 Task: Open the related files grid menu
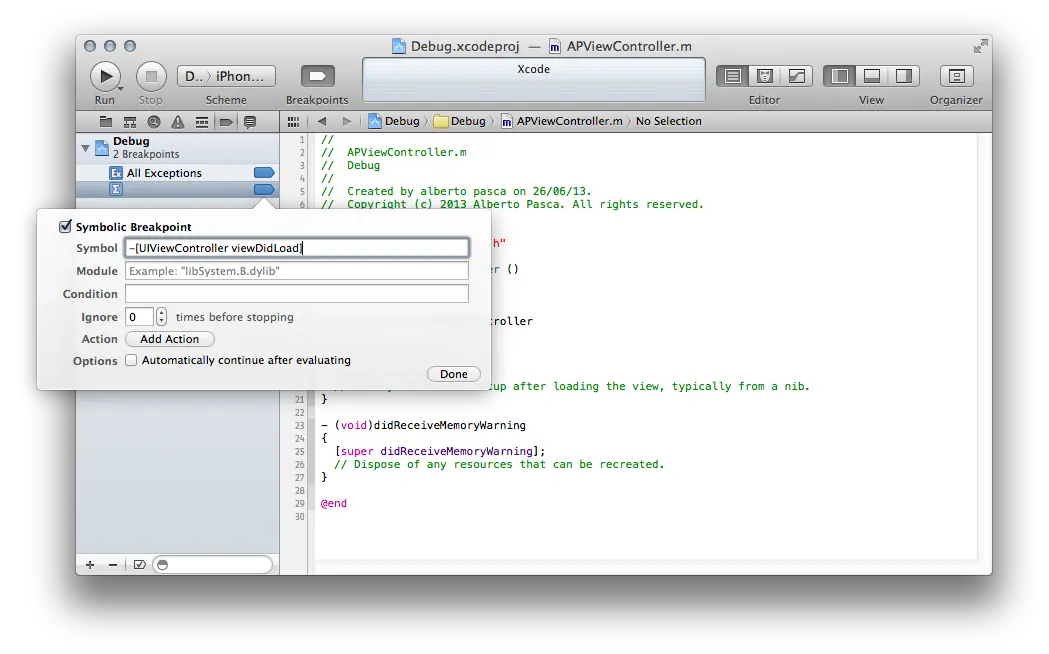pyautogui.click(x=293, y=122)
